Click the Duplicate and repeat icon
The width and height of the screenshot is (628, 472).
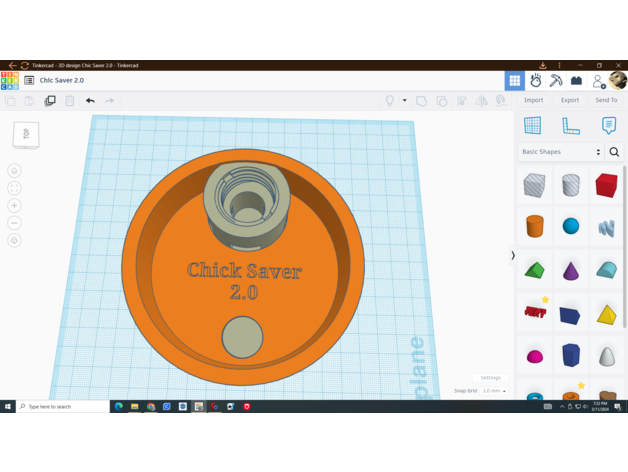(50, 100)
